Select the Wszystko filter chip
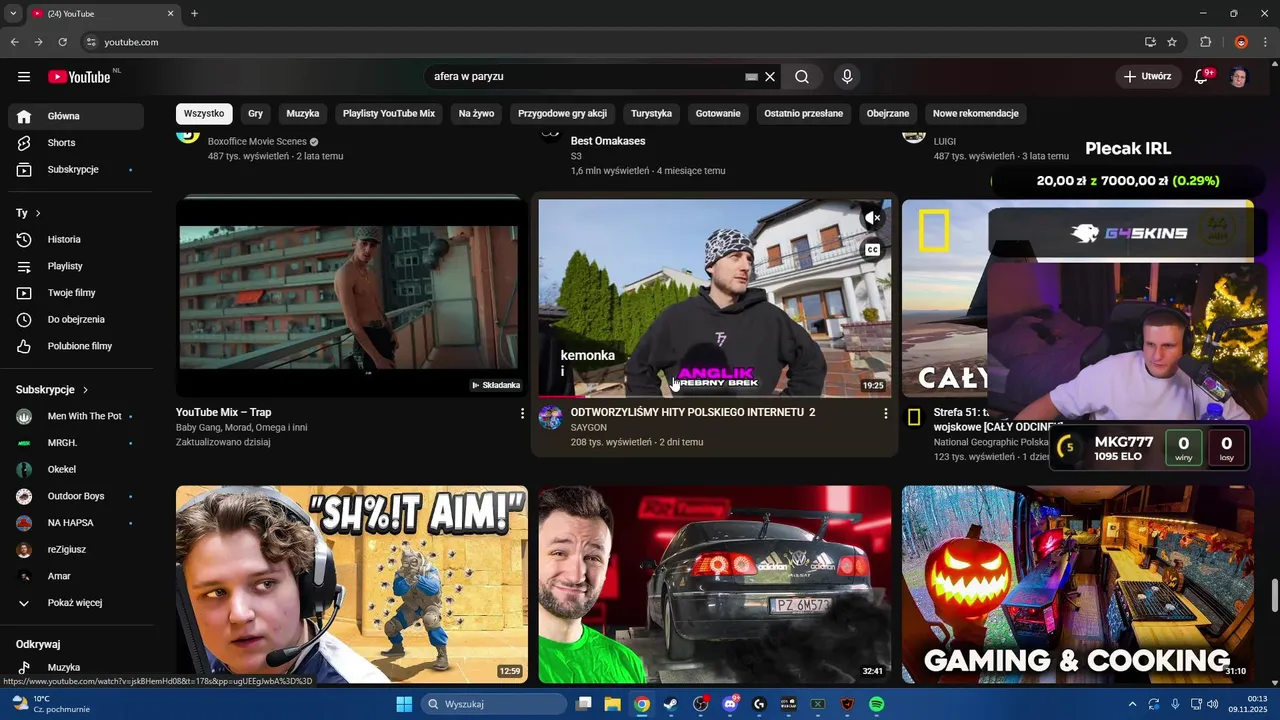Screen dimensions: 1280x720 pos(204,114)
